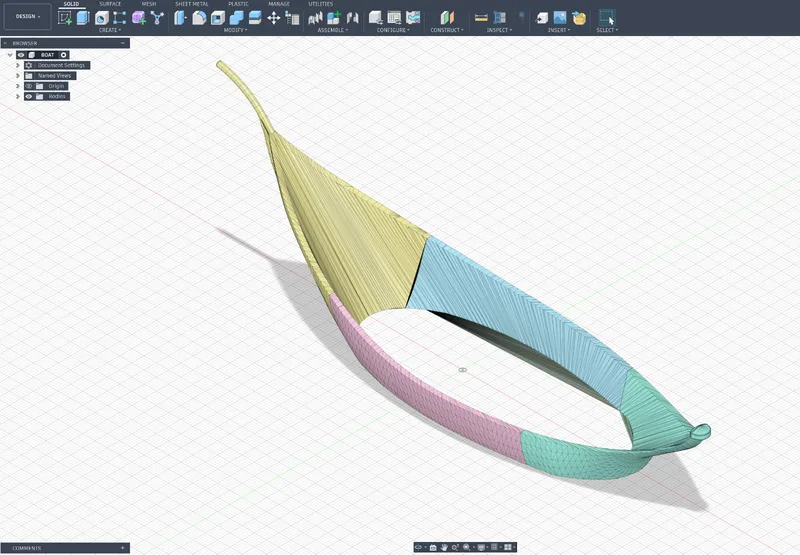
Task: Toggle the BOAT component eye icon
Action: click(x=21, y=55)
